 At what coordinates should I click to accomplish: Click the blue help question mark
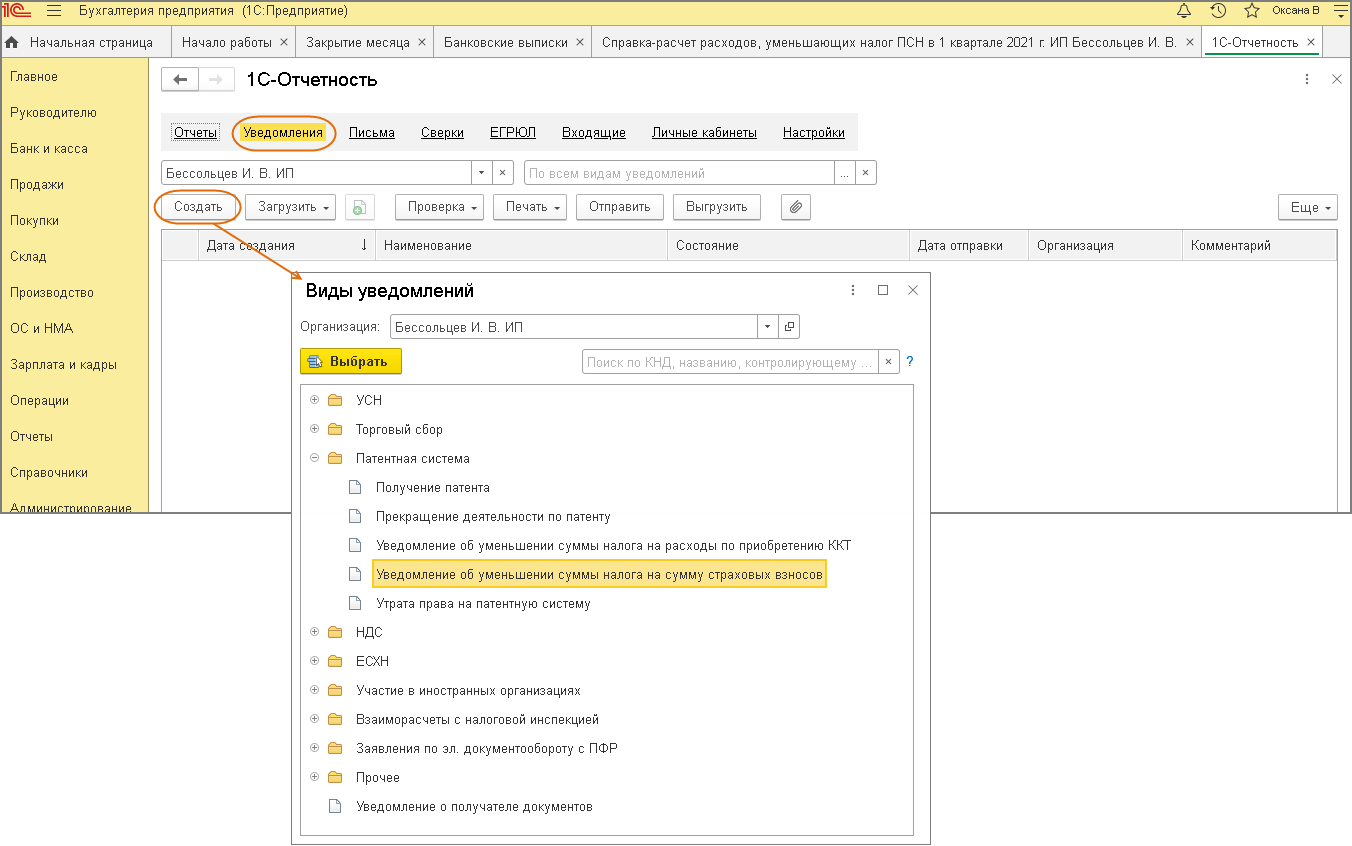[910, 362]
